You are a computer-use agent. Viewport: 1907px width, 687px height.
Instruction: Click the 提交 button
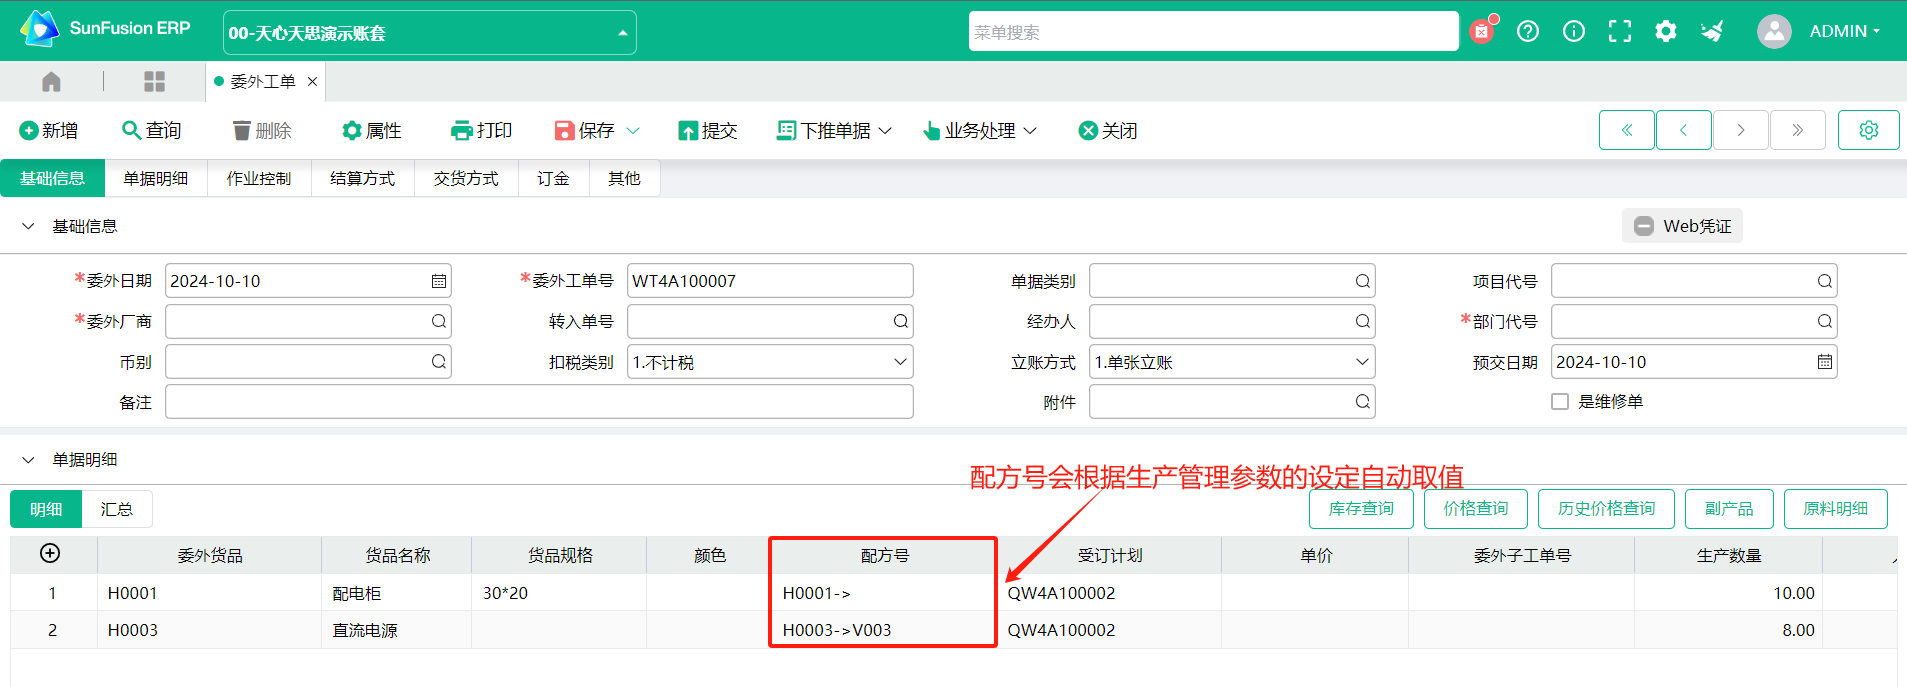coord(708,131)
